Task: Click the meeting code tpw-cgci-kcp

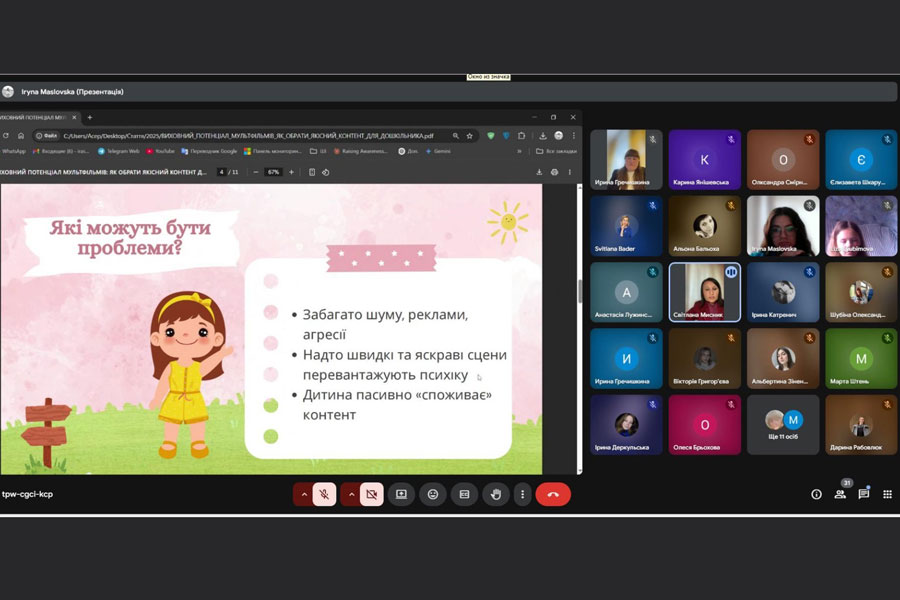Action: coord(28,494)
